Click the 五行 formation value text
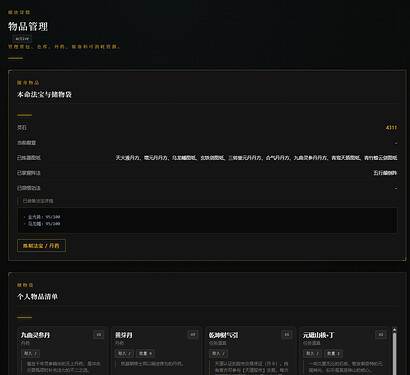Viewport: 410px width, 375px height. pos(385,173)
